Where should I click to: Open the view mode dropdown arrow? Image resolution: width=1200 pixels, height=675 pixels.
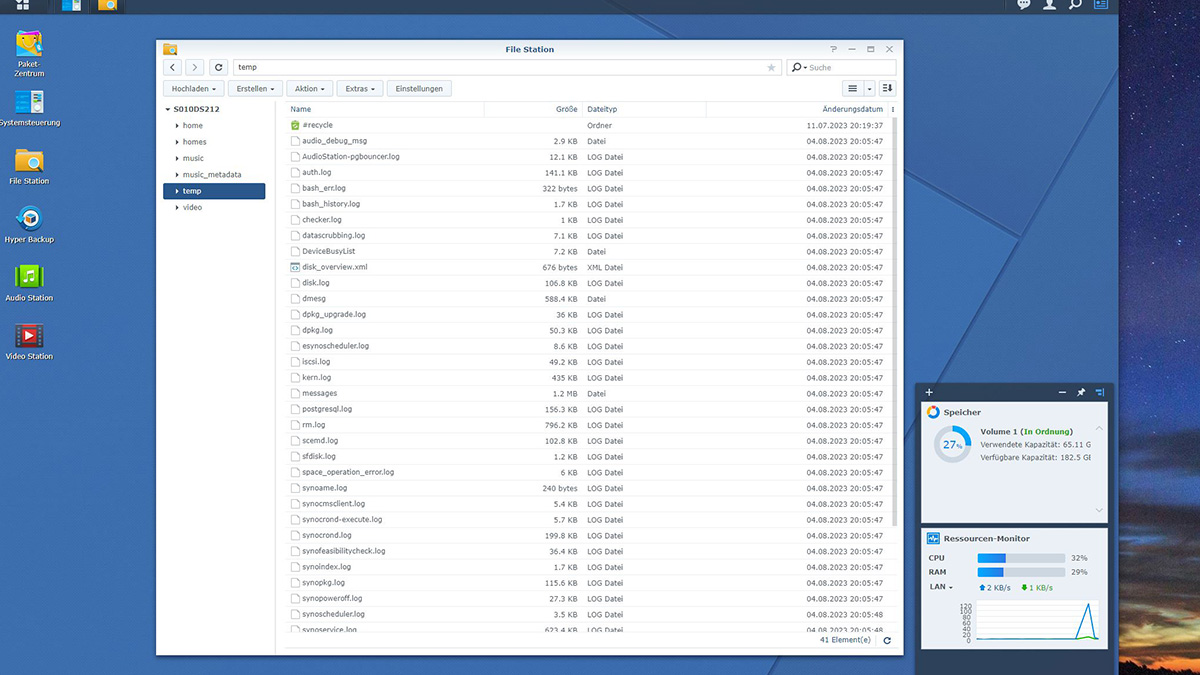tap(869, 89)
